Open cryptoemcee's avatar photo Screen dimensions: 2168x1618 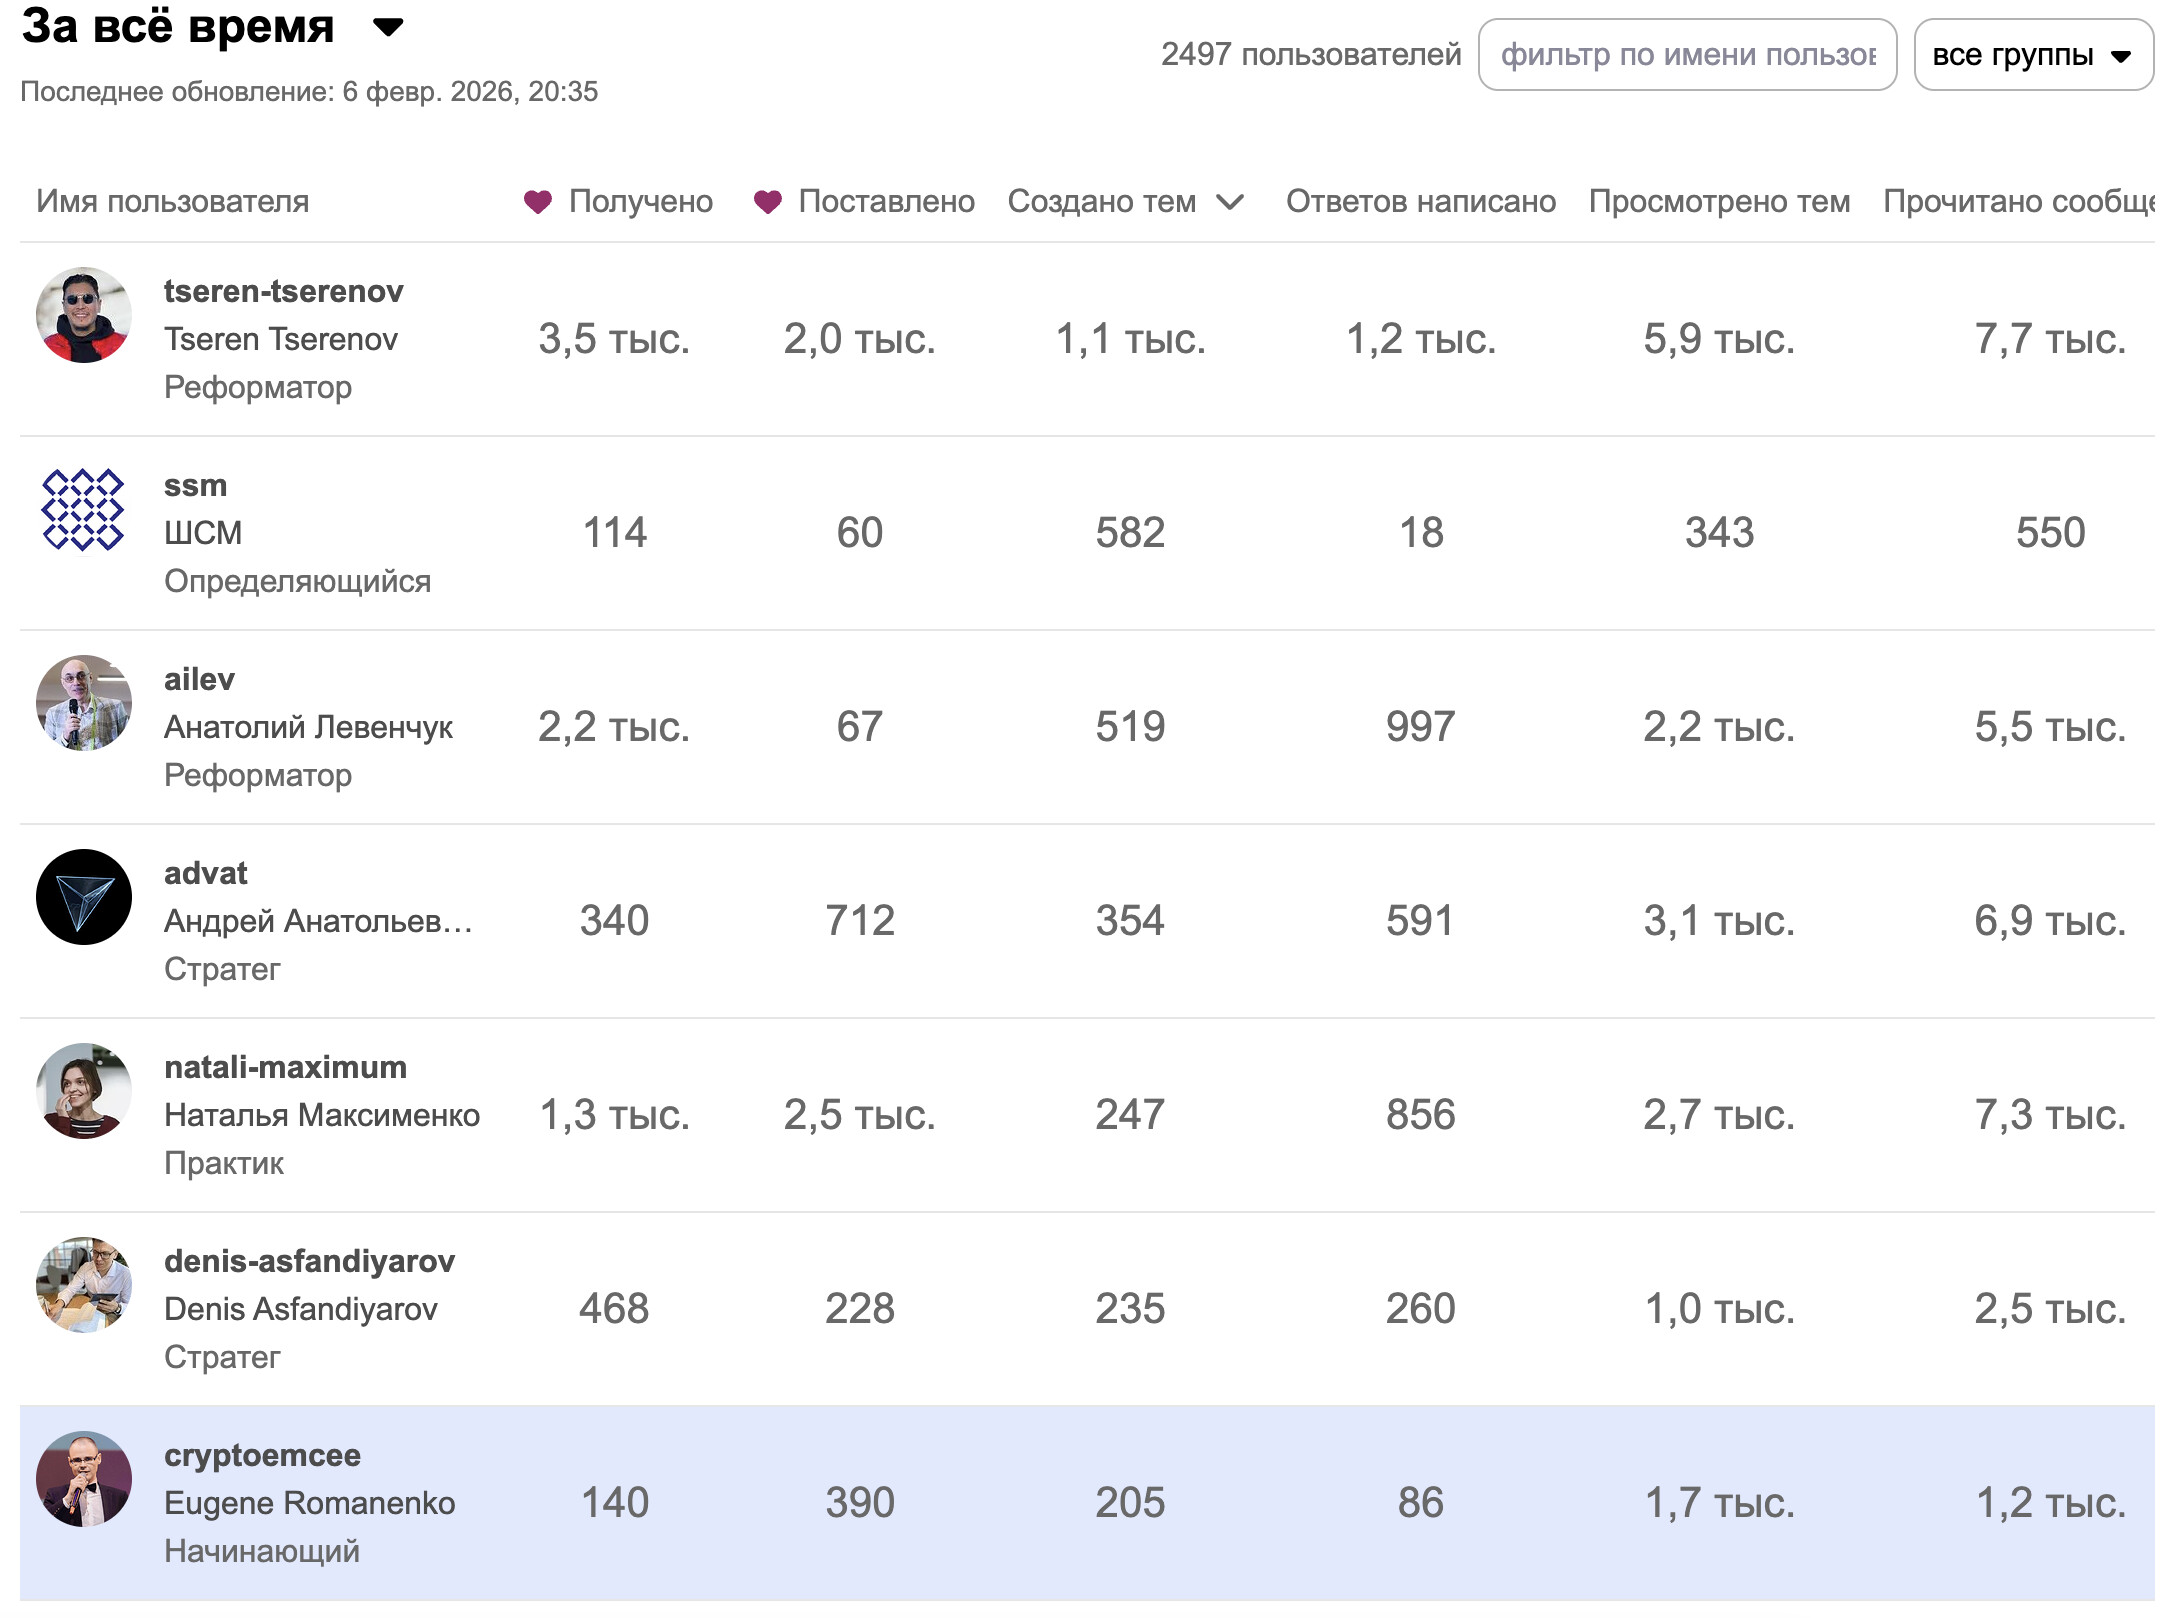click(84, 1479)
